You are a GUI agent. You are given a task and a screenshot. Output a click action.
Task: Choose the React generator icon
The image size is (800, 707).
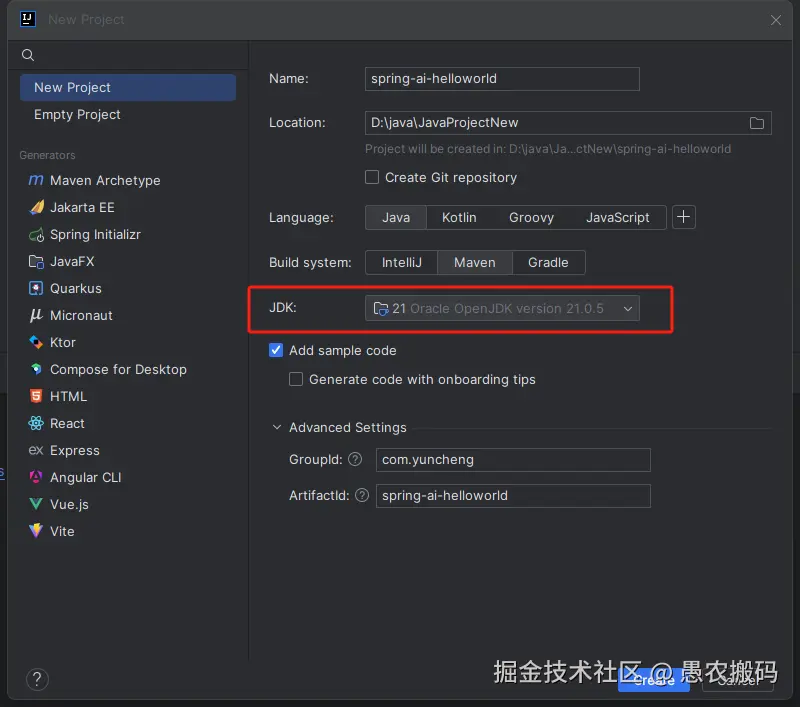(x=36, y=423)
